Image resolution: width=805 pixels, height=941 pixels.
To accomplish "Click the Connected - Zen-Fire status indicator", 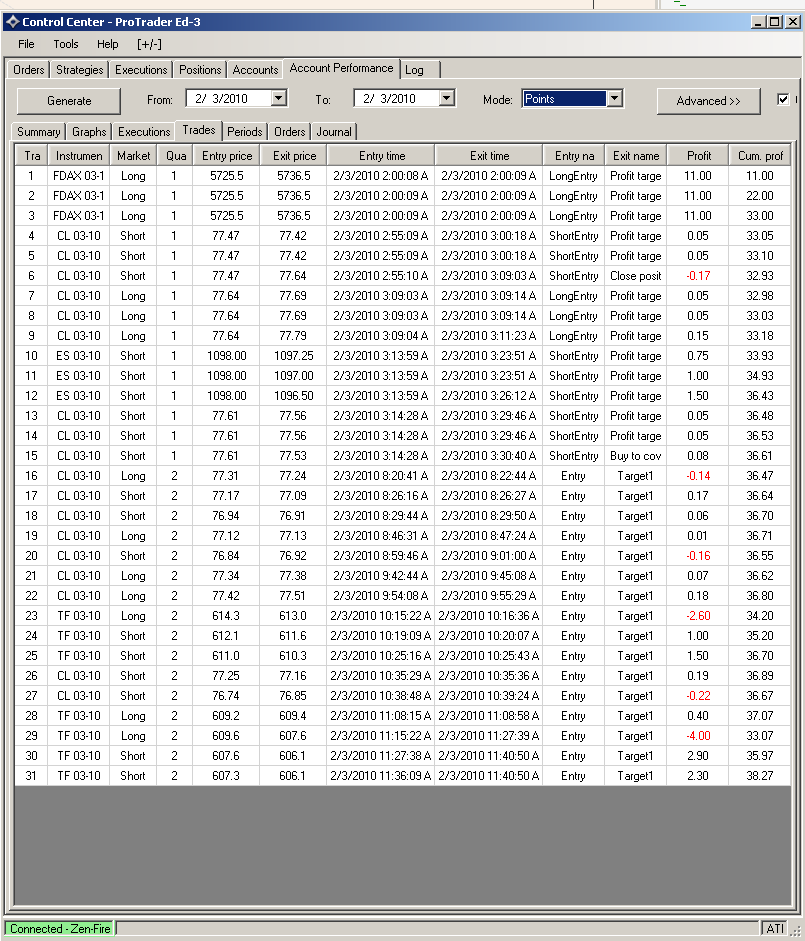I will pos(60,928).
